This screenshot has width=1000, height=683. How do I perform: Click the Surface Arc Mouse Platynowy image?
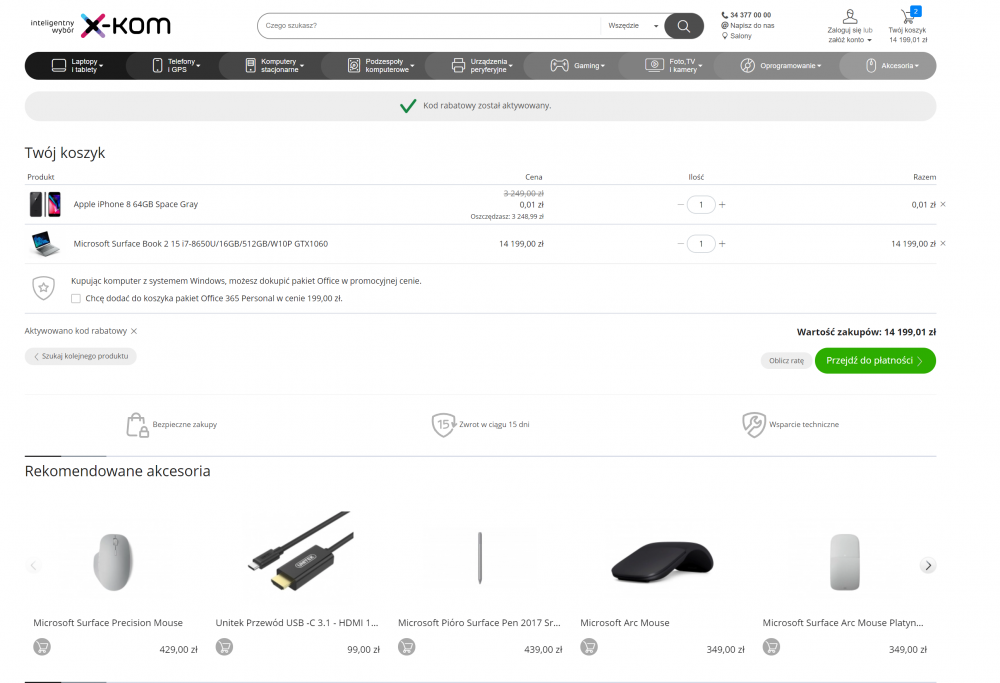click(x=845, y=562)
